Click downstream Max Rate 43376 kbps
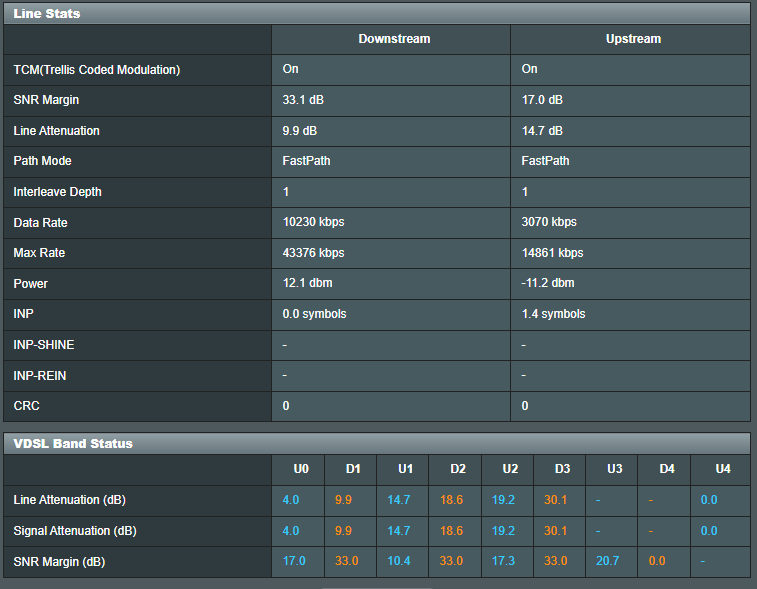 click(x=313, y=253)
